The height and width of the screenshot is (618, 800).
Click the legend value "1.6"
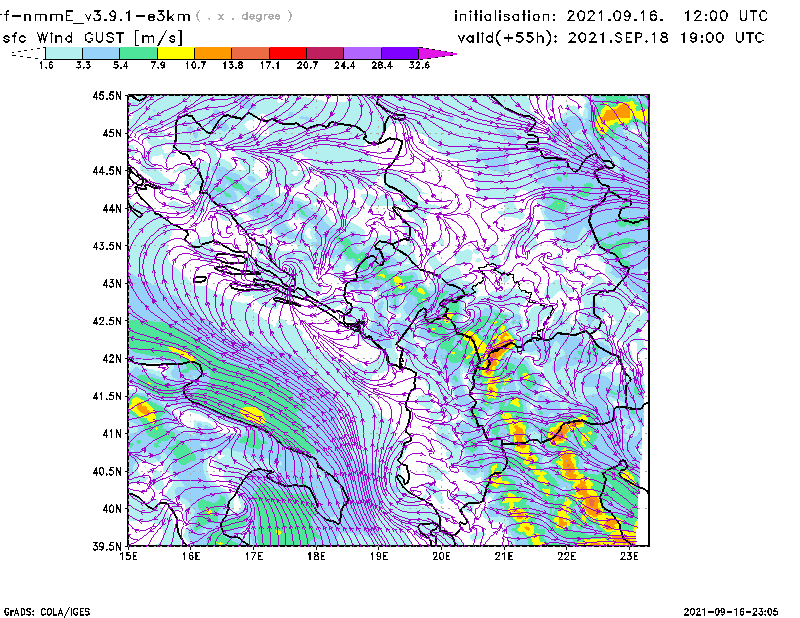pos(46,65)
